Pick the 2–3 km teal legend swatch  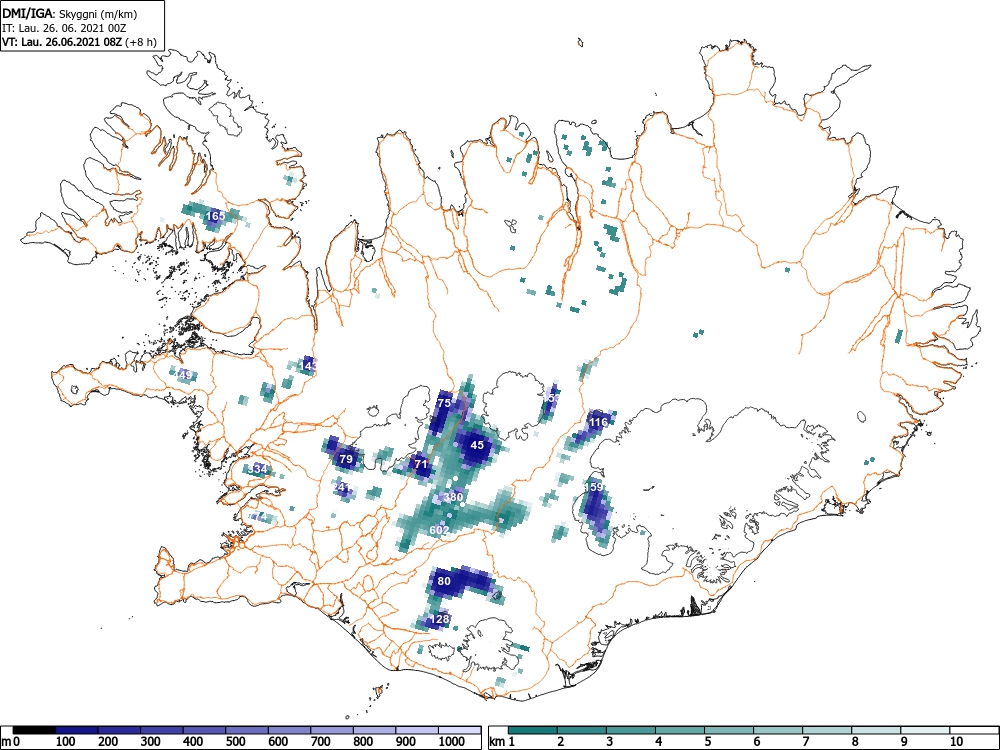[x=582, y=730]
